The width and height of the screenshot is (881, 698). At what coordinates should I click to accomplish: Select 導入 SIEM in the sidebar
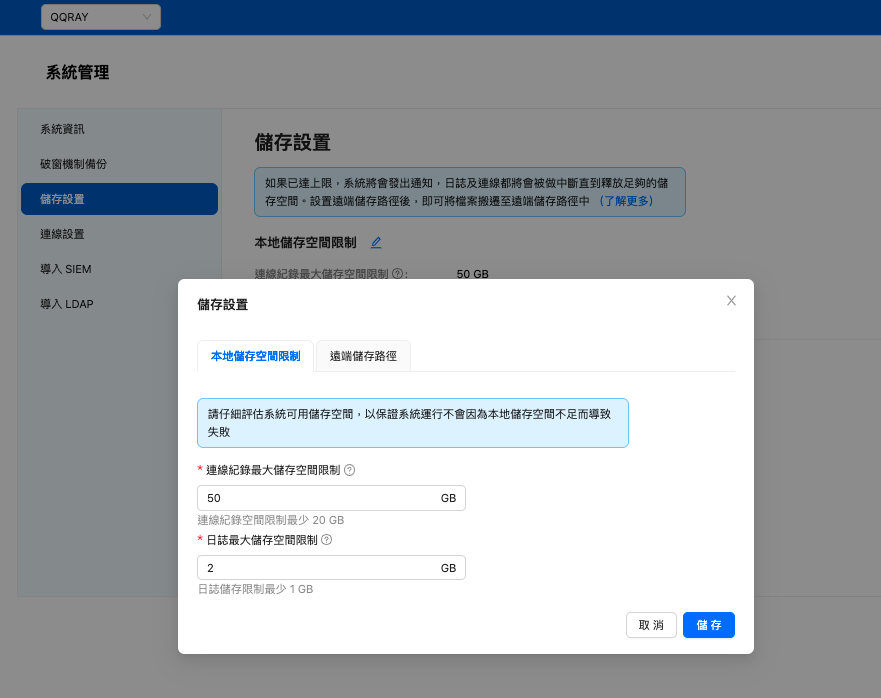tap(66, 269)
